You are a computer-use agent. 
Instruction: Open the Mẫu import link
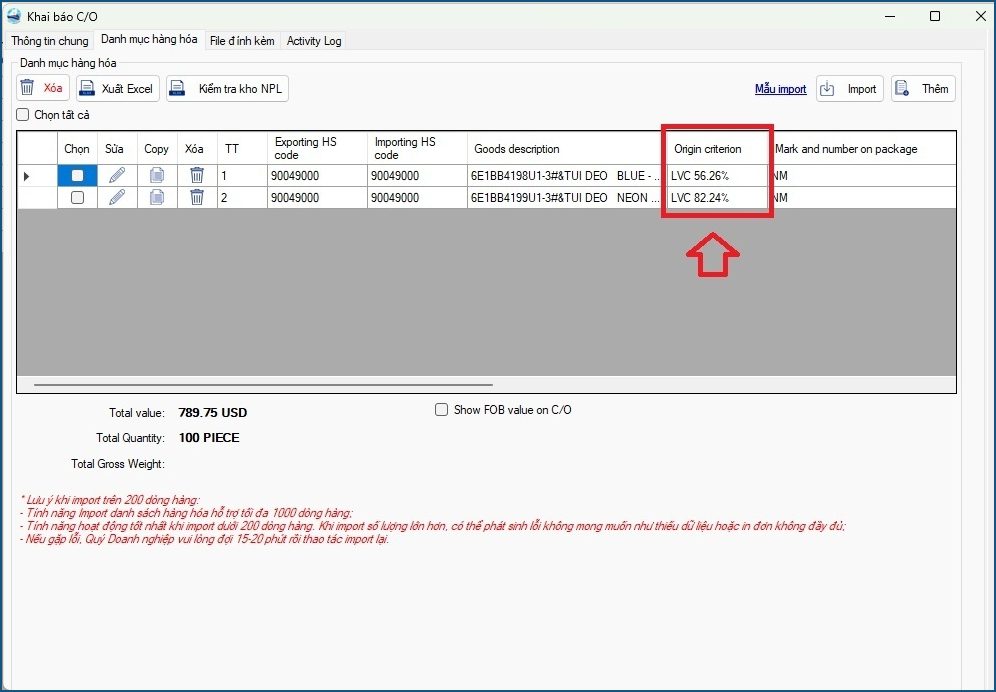(x=780, y=89)
